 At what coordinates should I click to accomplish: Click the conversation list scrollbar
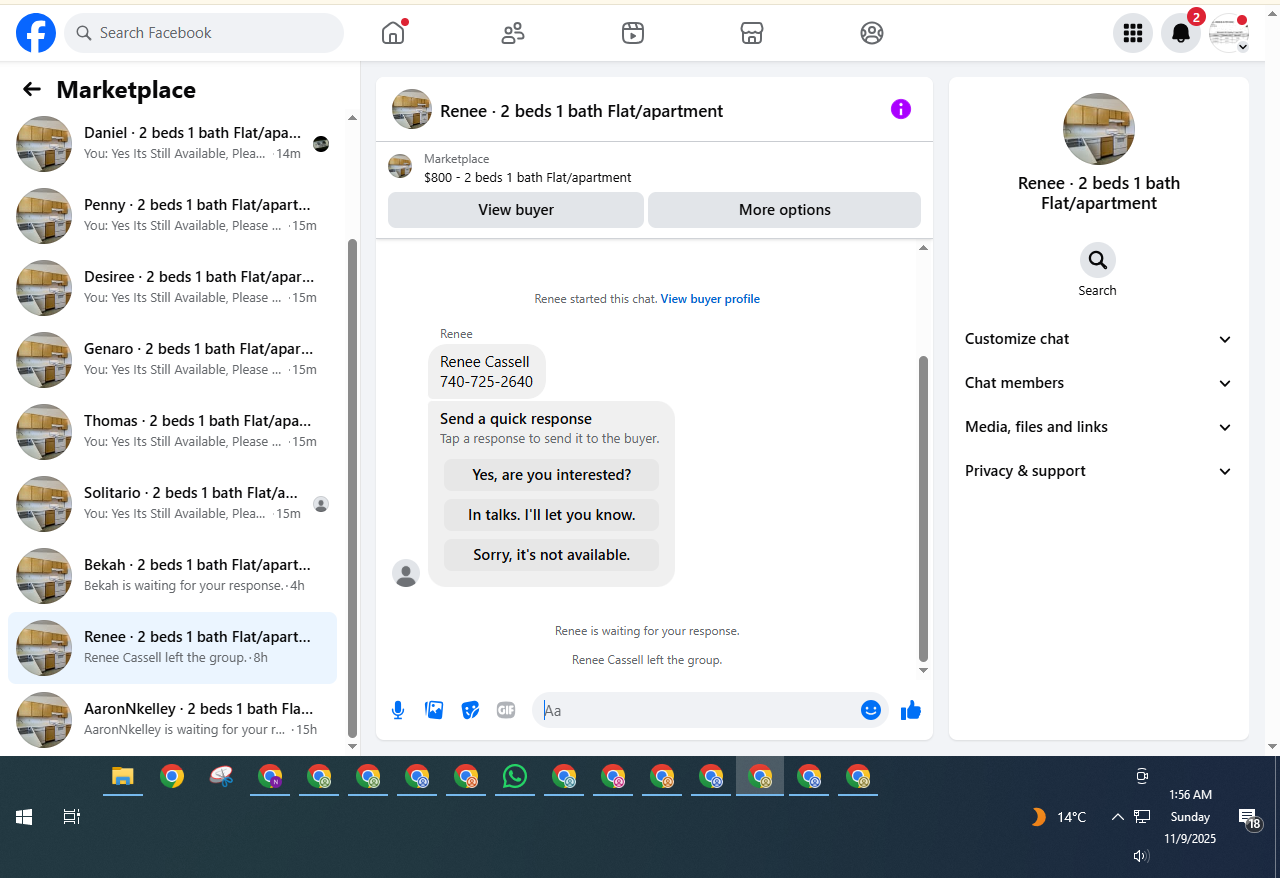(352, 488)
